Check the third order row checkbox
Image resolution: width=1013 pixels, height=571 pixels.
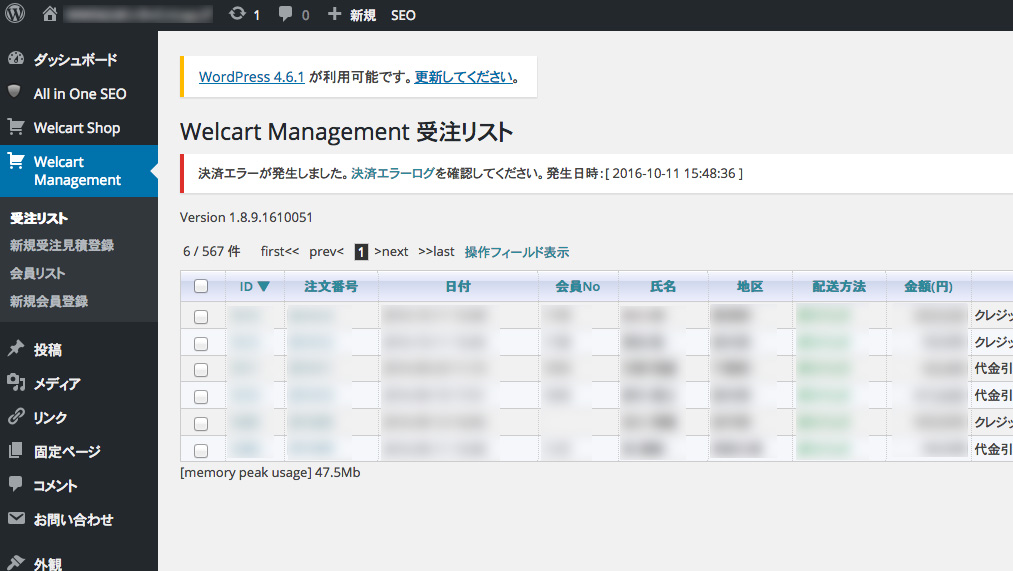[201, 370]
